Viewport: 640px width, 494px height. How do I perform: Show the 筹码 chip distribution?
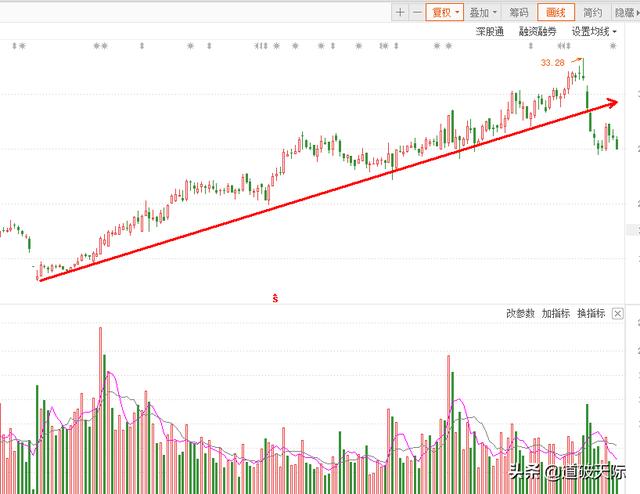tap(518, 13)
